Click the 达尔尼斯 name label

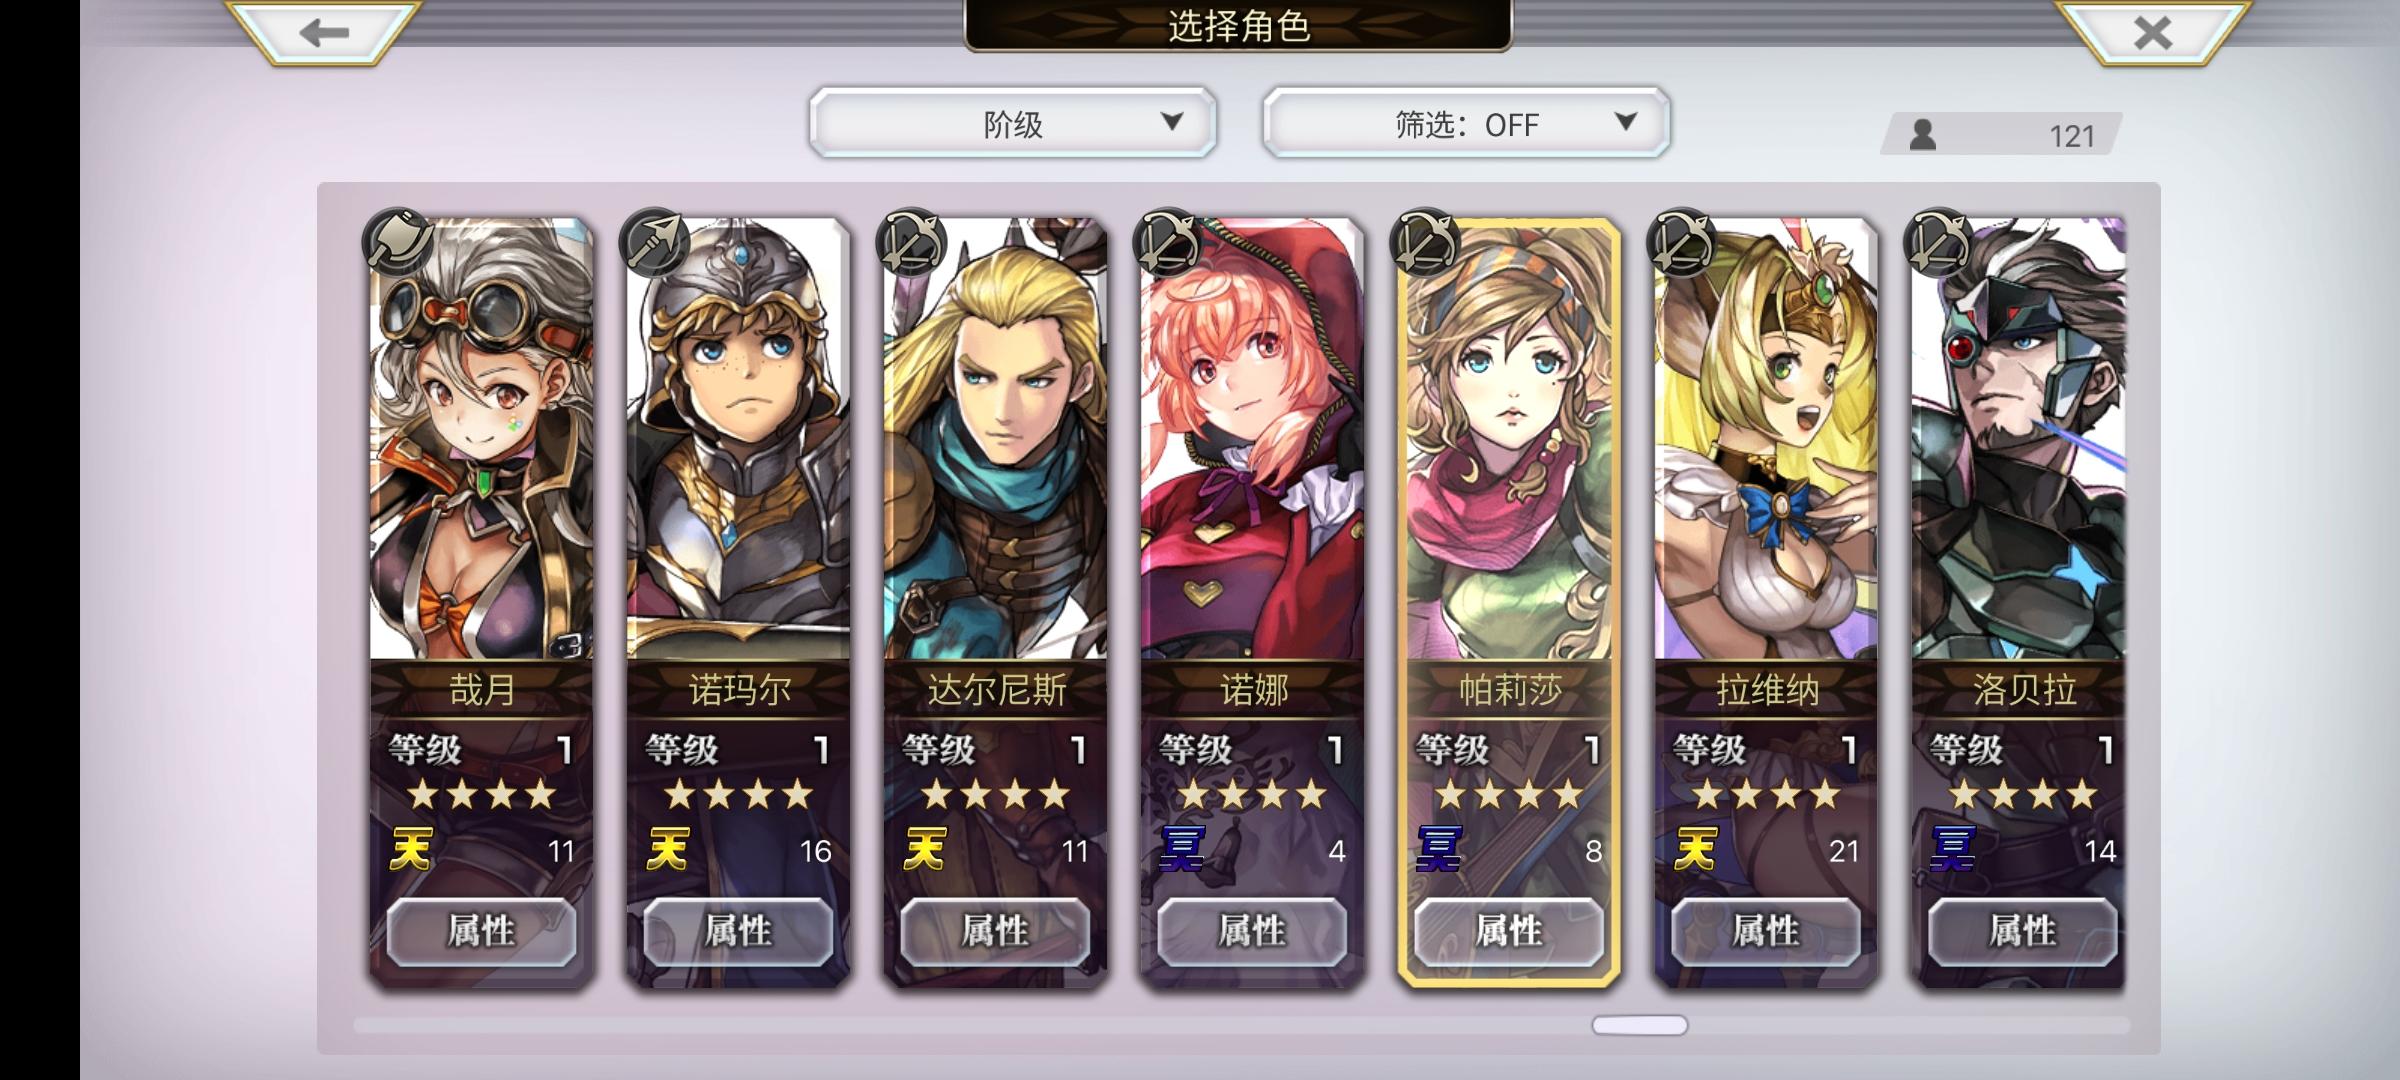tap(996, 690)
